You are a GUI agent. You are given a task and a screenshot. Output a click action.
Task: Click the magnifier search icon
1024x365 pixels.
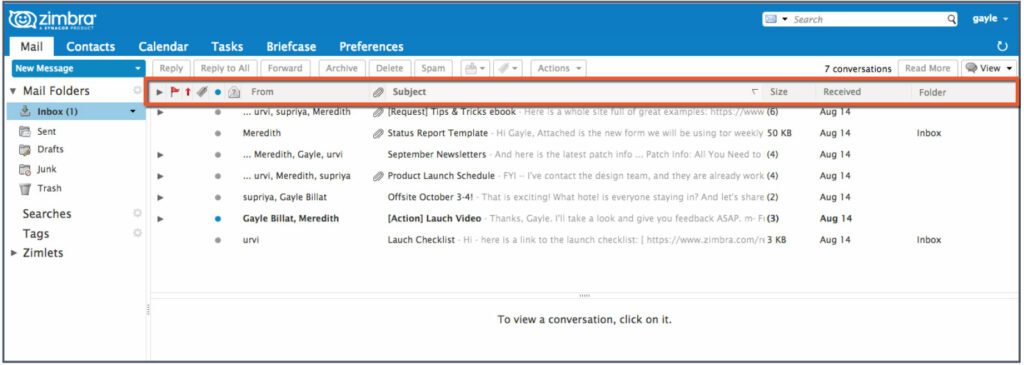coord(952,19)
